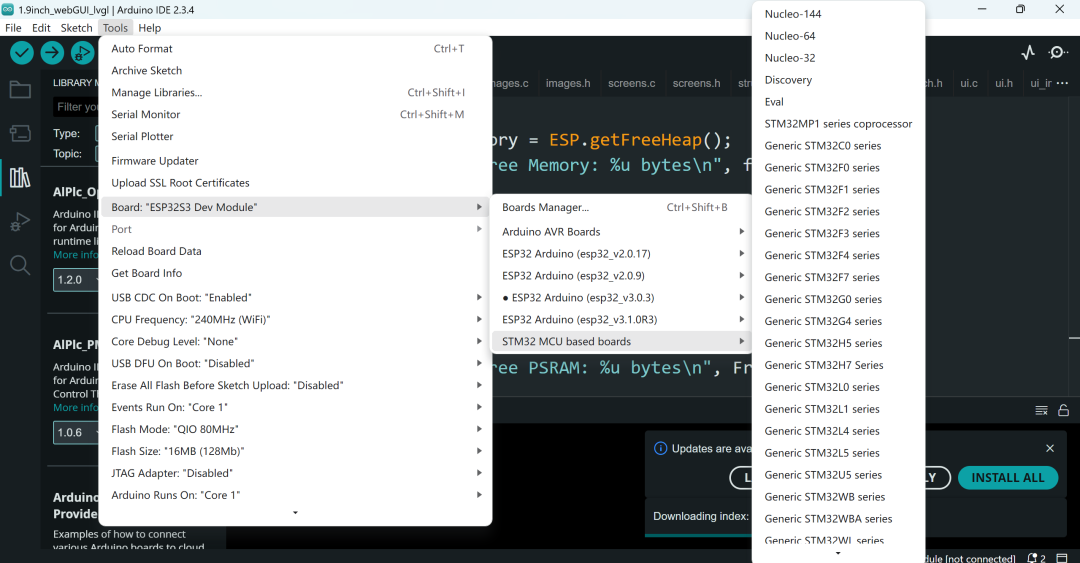The image size is (1080, 563).
Task: Switch to the screens.h tab
Action: tap(696, 83)
